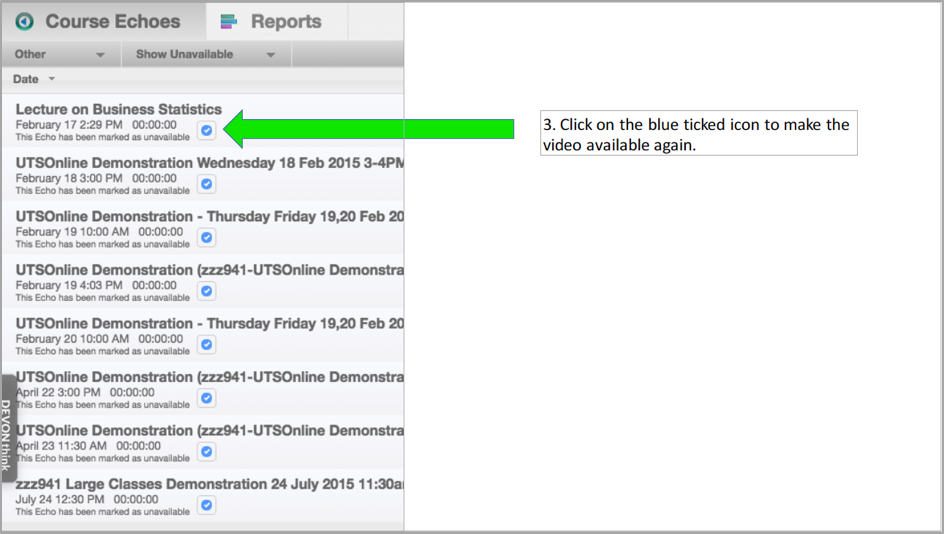Click blue tick for July 24 12:30 PM echo
The height and width of the screenshot is (534, 944).
(206, 505)
